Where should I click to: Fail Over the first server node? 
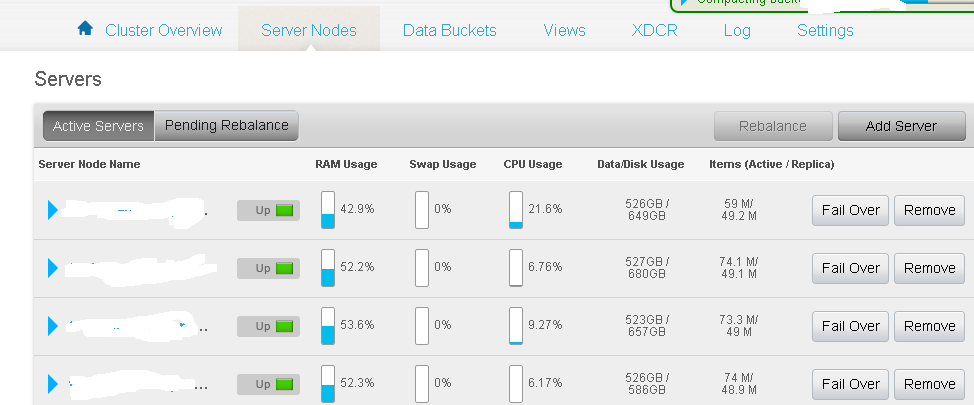coord(850,210)
